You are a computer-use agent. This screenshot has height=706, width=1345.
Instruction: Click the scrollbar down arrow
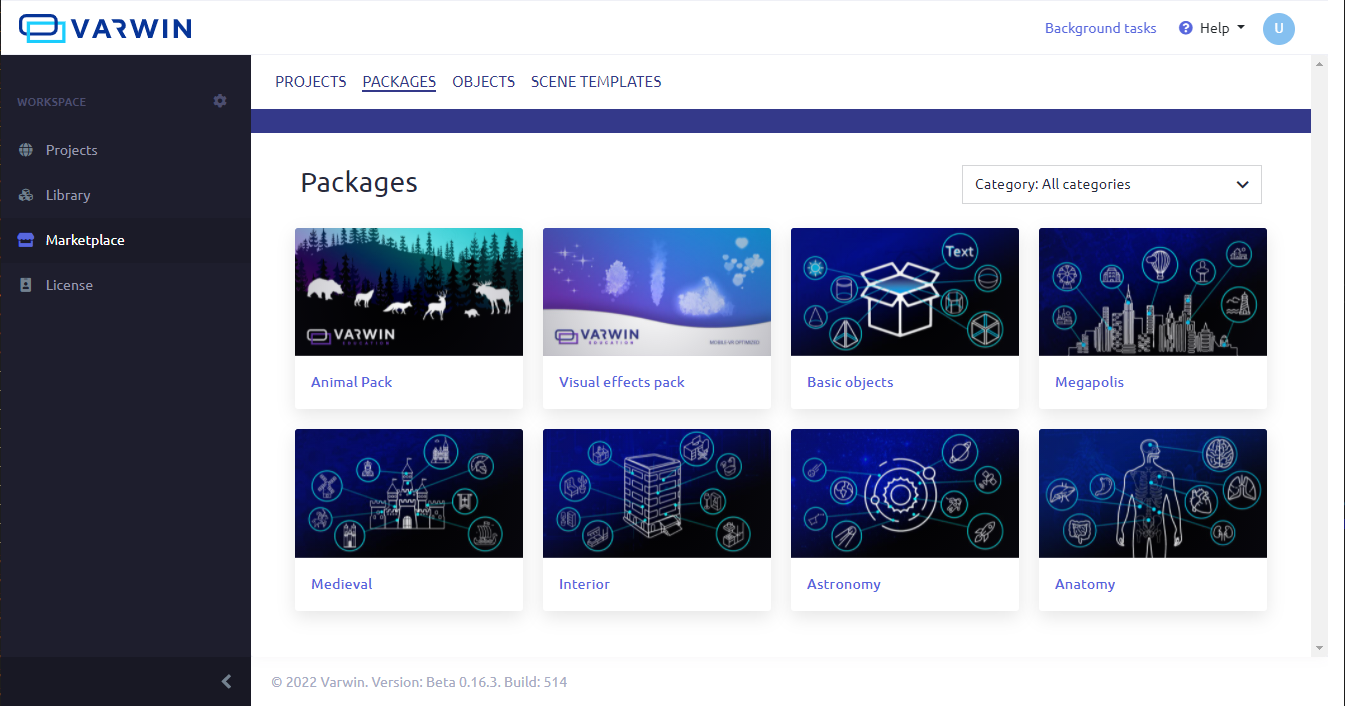point(1318,648)
